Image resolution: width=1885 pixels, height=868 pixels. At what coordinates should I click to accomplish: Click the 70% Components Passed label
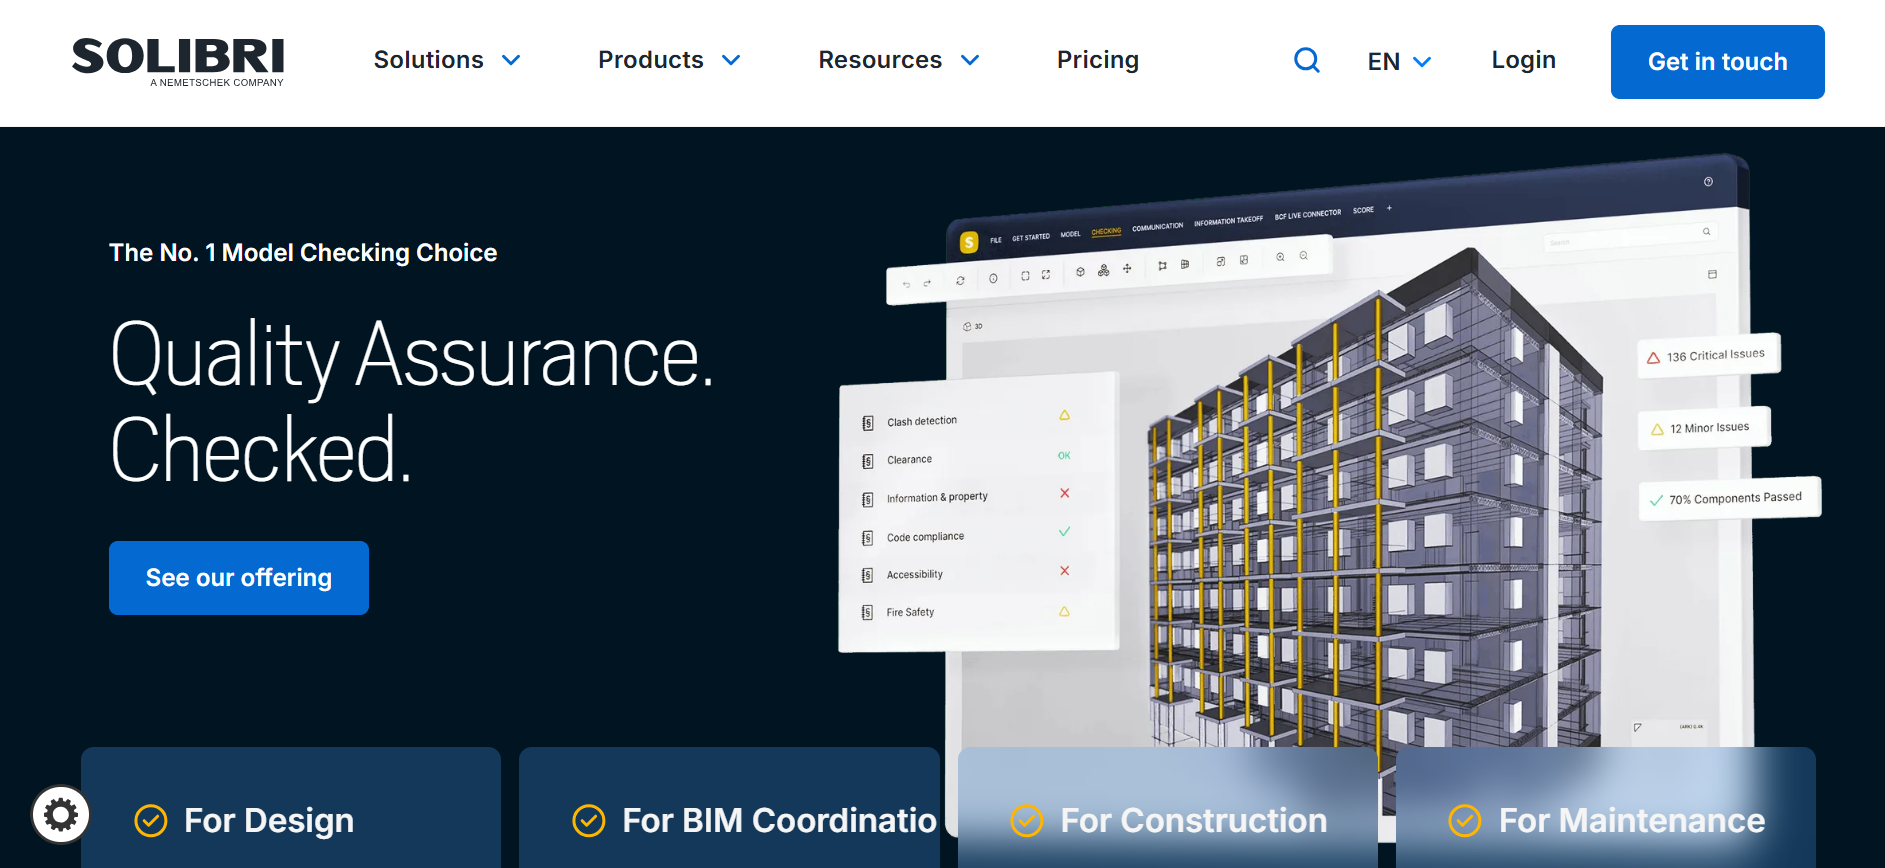pyautogui.click(x=1729, y=498)
